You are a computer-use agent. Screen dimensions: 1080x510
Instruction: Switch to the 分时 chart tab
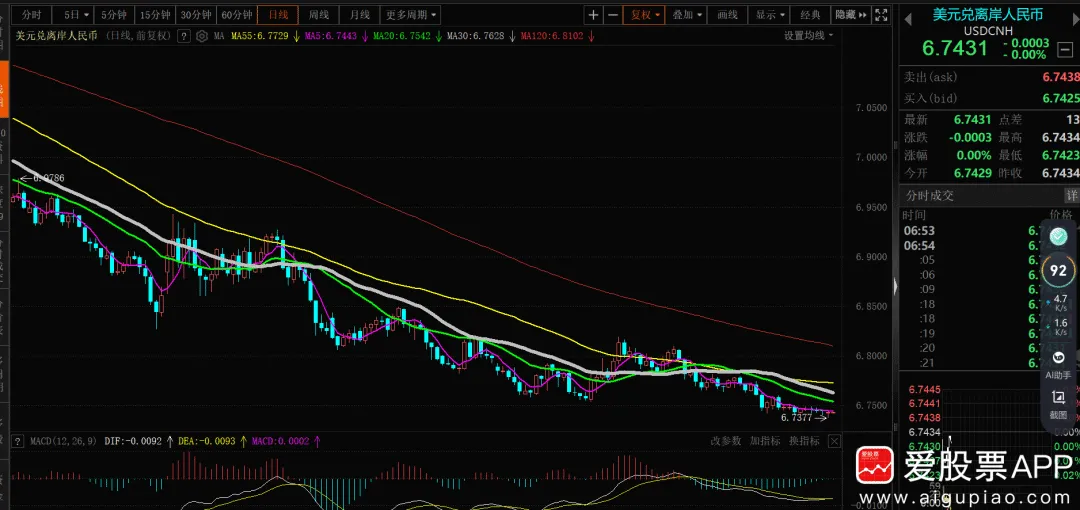(x=31, y=14)
